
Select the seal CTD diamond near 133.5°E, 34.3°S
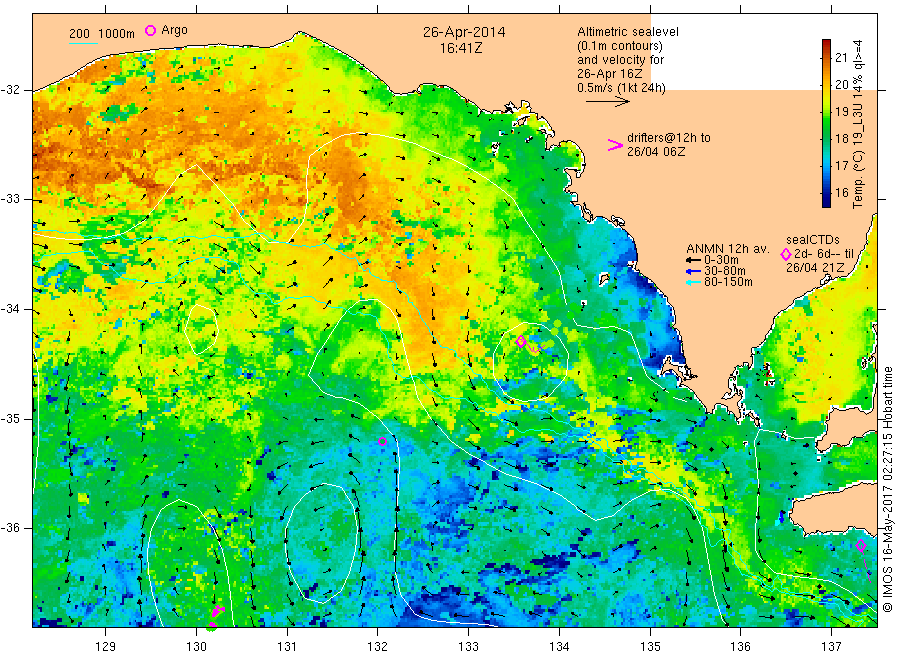pyautogui.click(x=521, y=341)
